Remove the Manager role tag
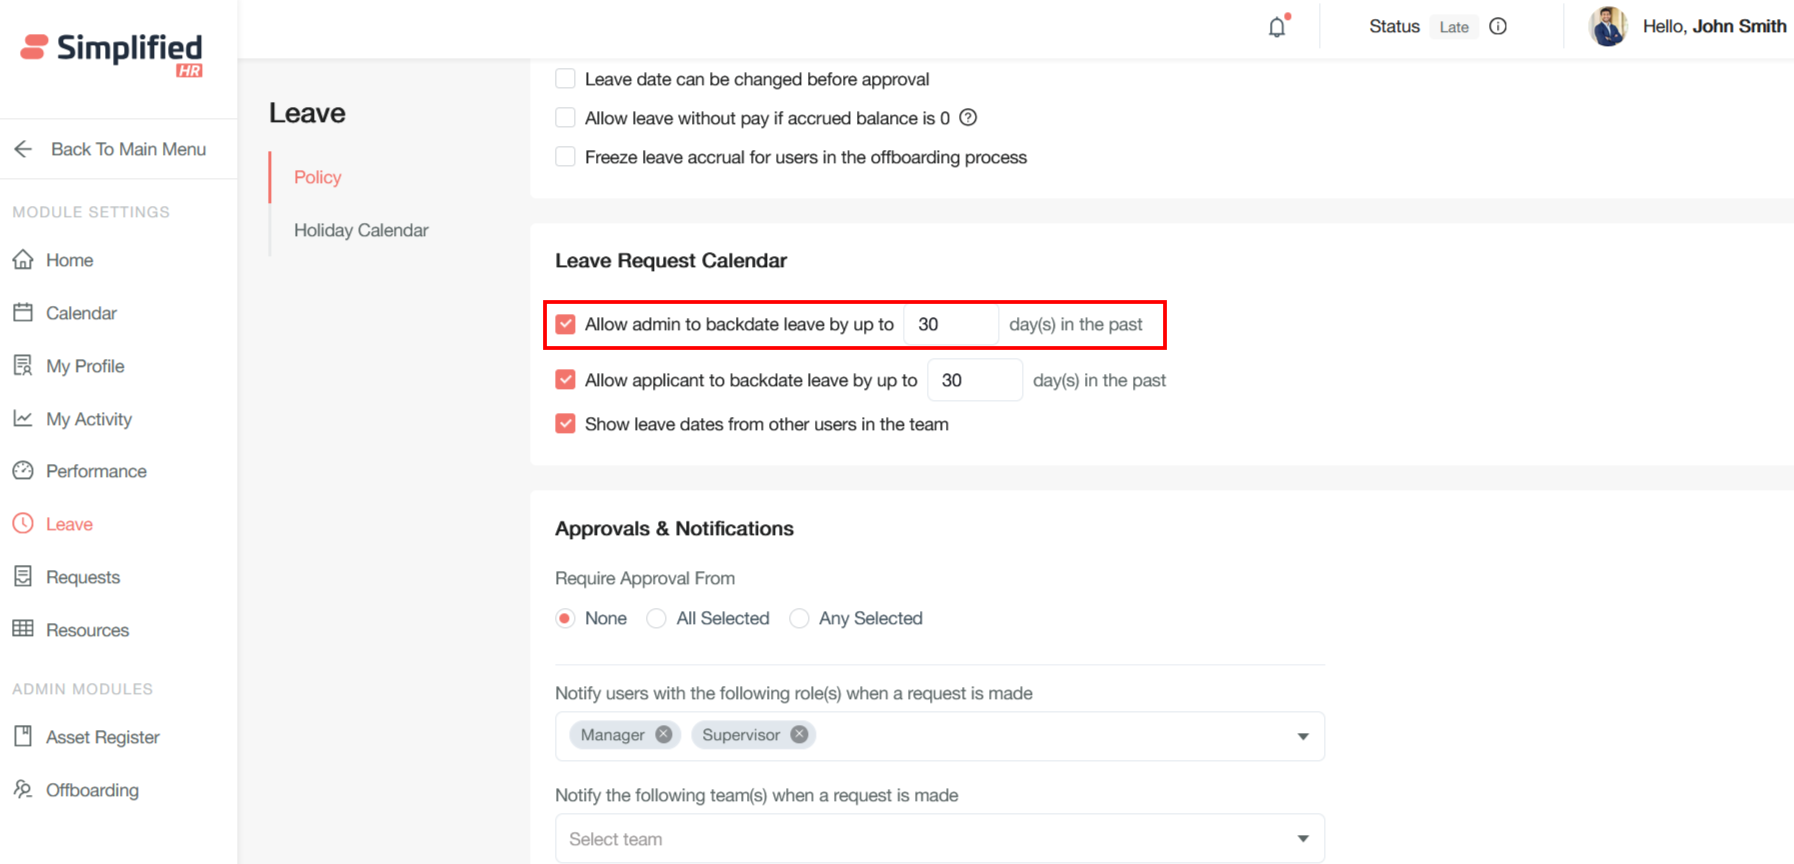1794x864 pixels. coord(664,735)
